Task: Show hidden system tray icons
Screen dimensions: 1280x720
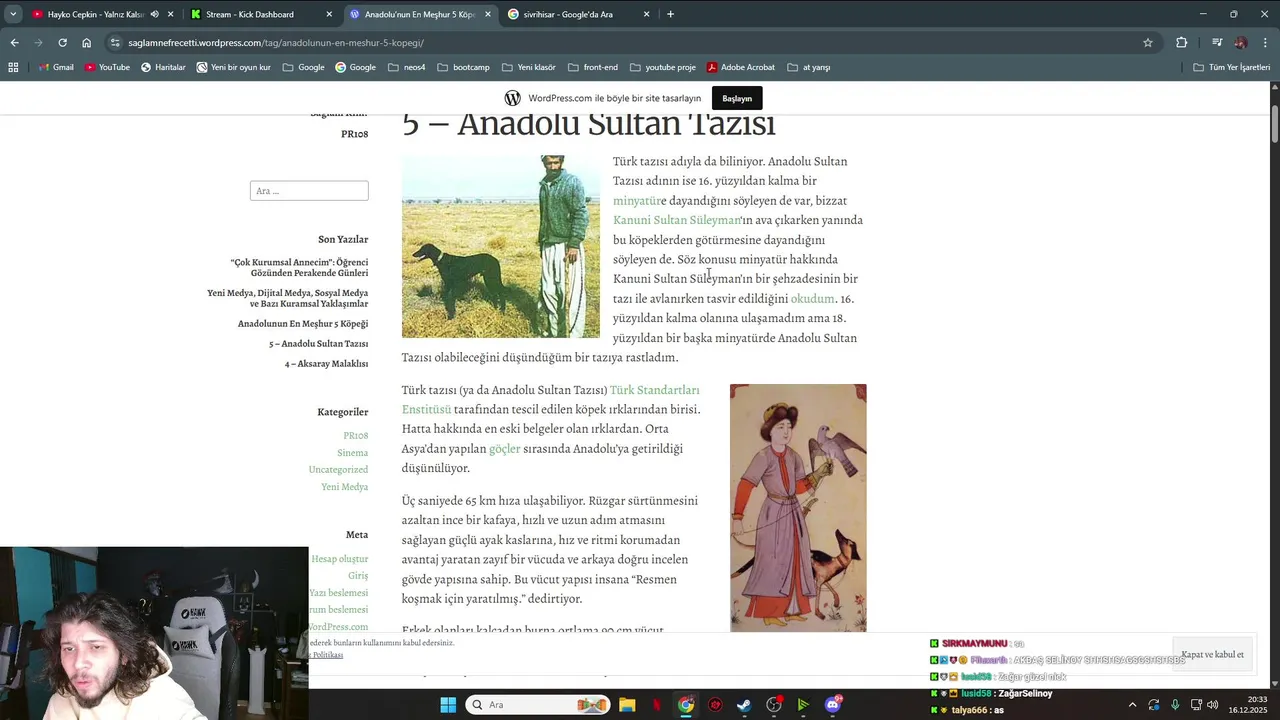Action: (x=1132, y=705)
